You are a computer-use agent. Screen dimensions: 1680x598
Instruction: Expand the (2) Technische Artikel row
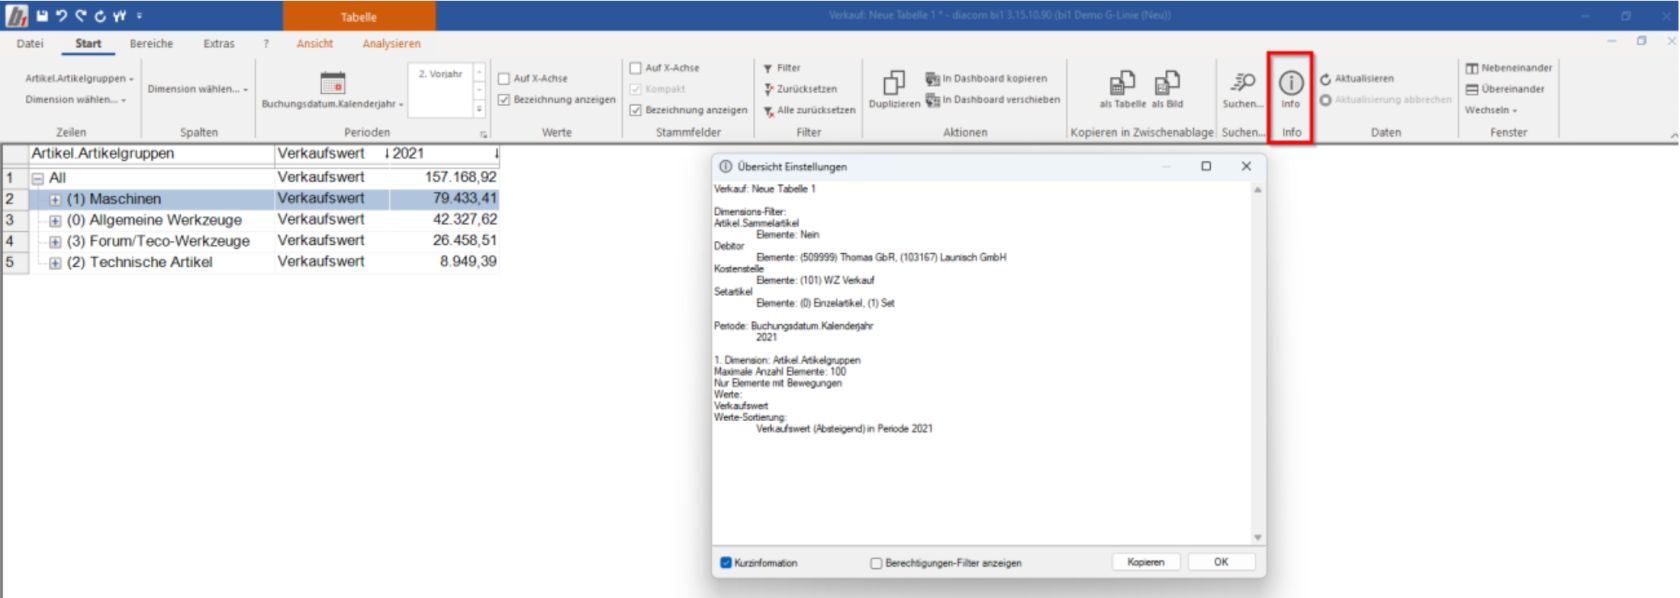pyautogui.click(x=55, y=262)
